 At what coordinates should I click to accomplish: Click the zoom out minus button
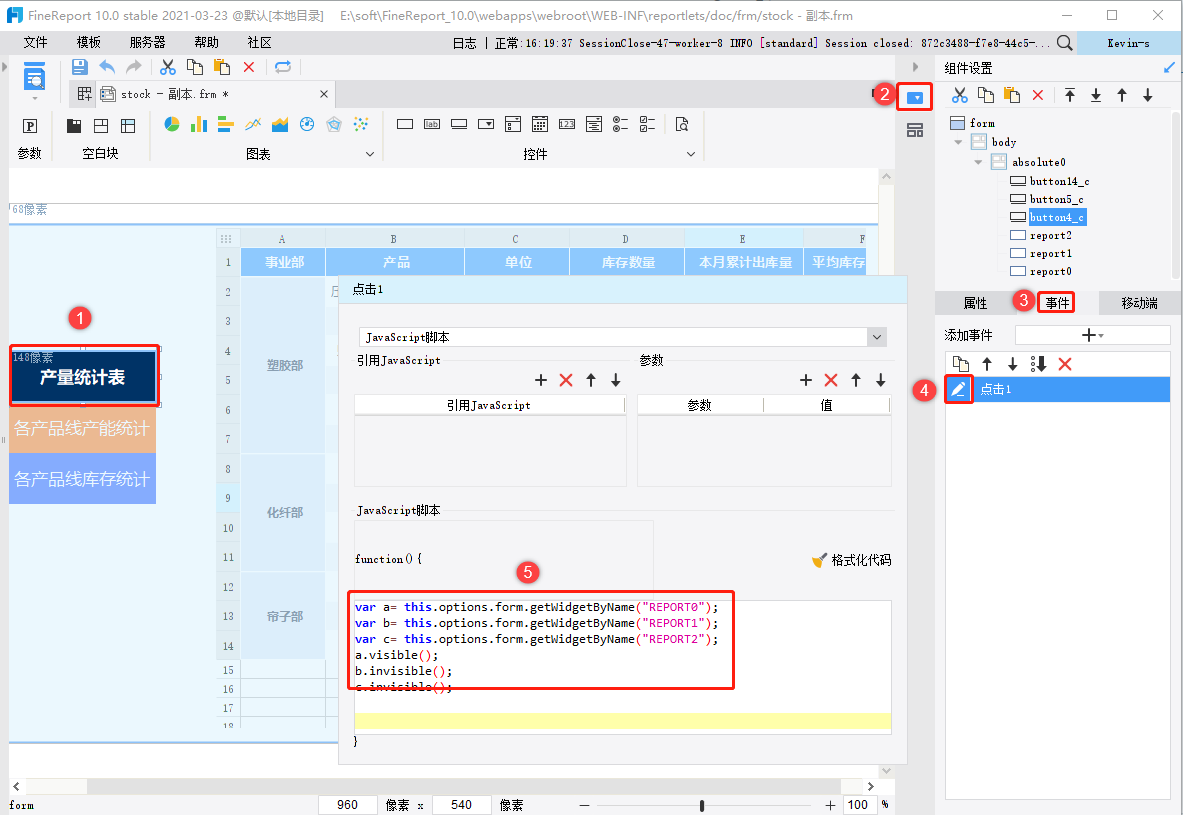[x=585, y=805]
